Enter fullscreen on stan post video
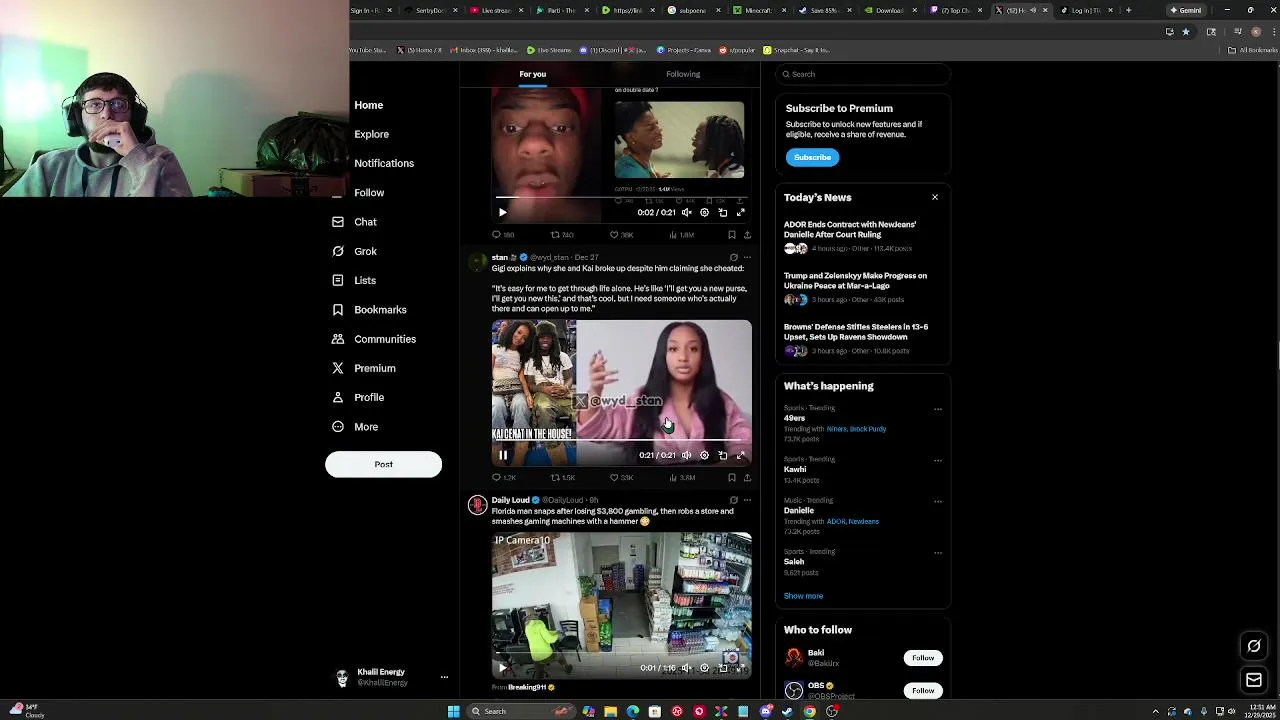The height and width of the screenshot is (720, 1280). point(741,455)
